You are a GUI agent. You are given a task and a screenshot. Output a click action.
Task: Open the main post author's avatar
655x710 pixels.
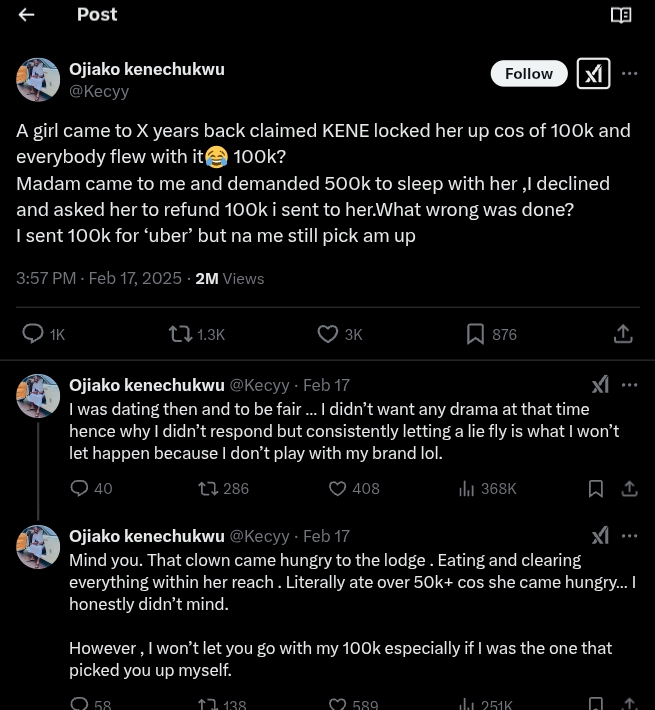coord(38,80)
